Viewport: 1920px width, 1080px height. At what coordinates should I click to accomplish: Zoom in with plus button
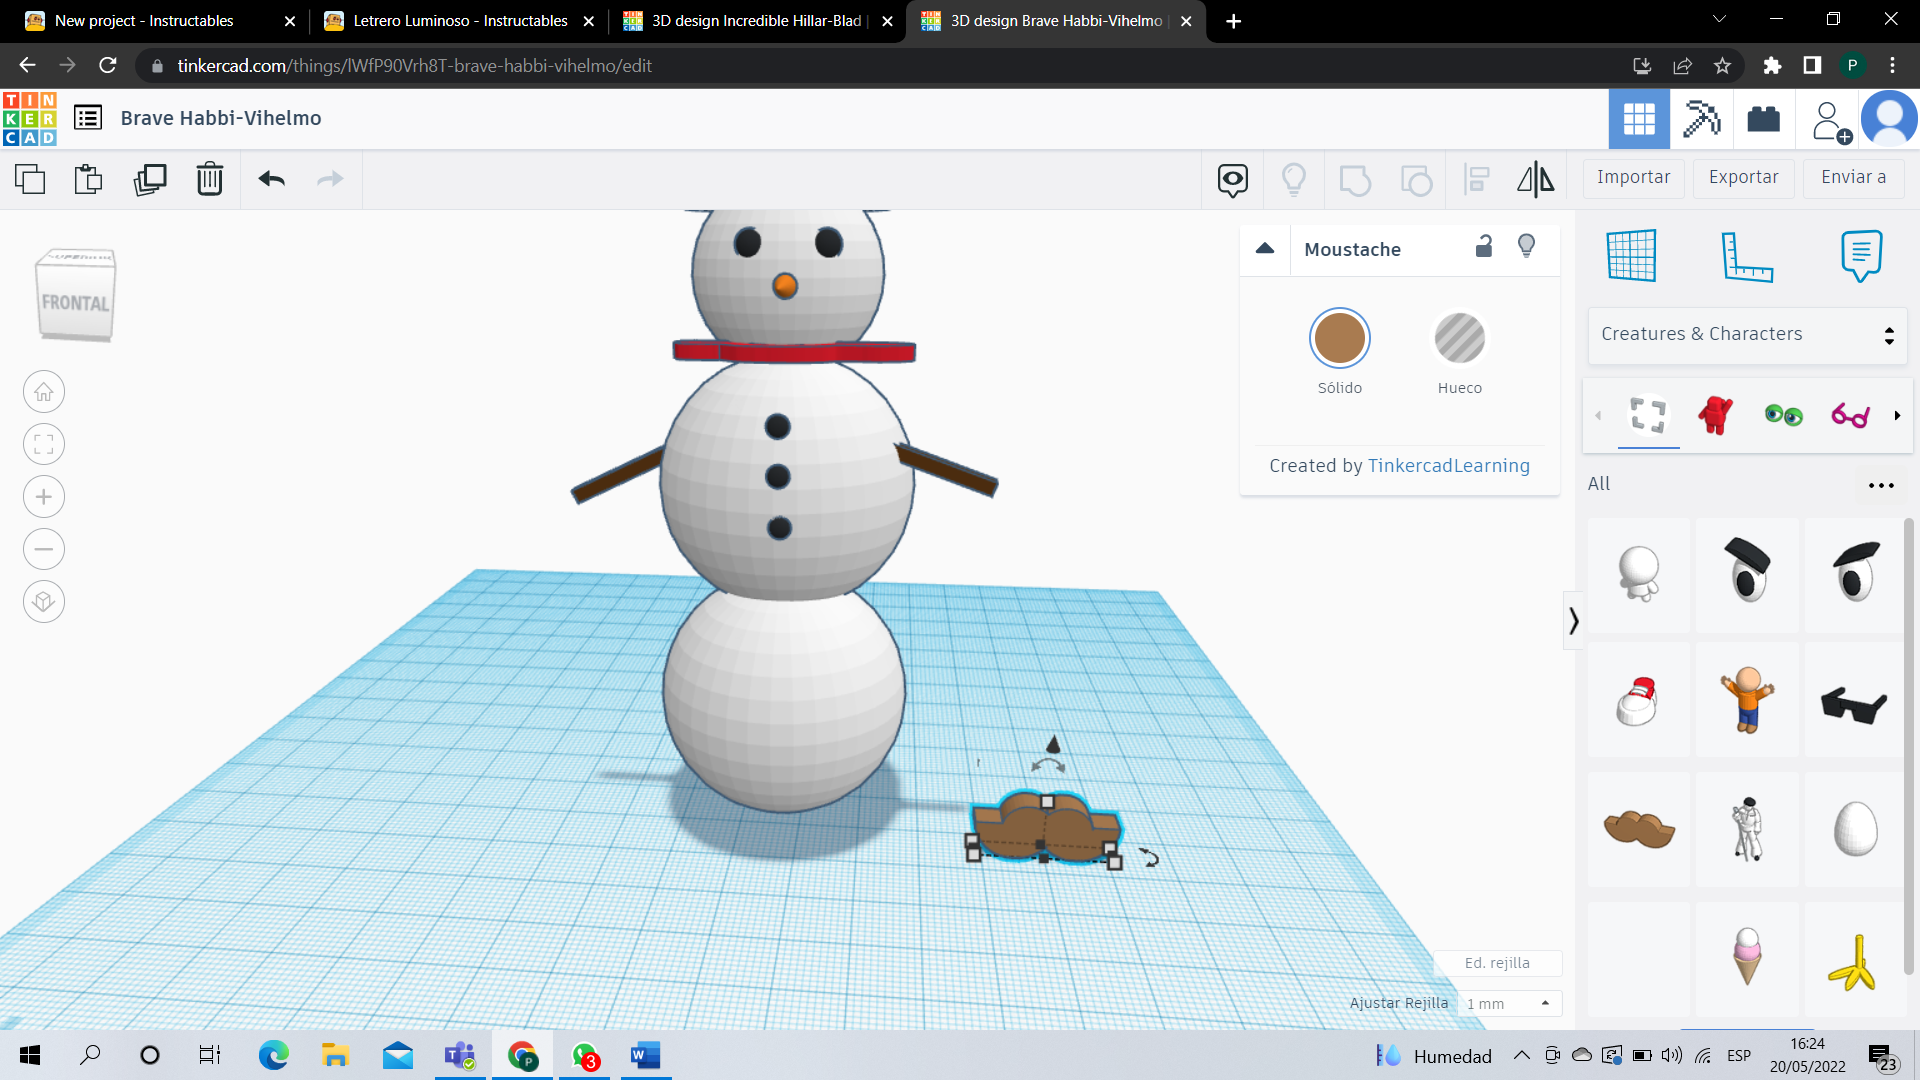tap(44, 497)
